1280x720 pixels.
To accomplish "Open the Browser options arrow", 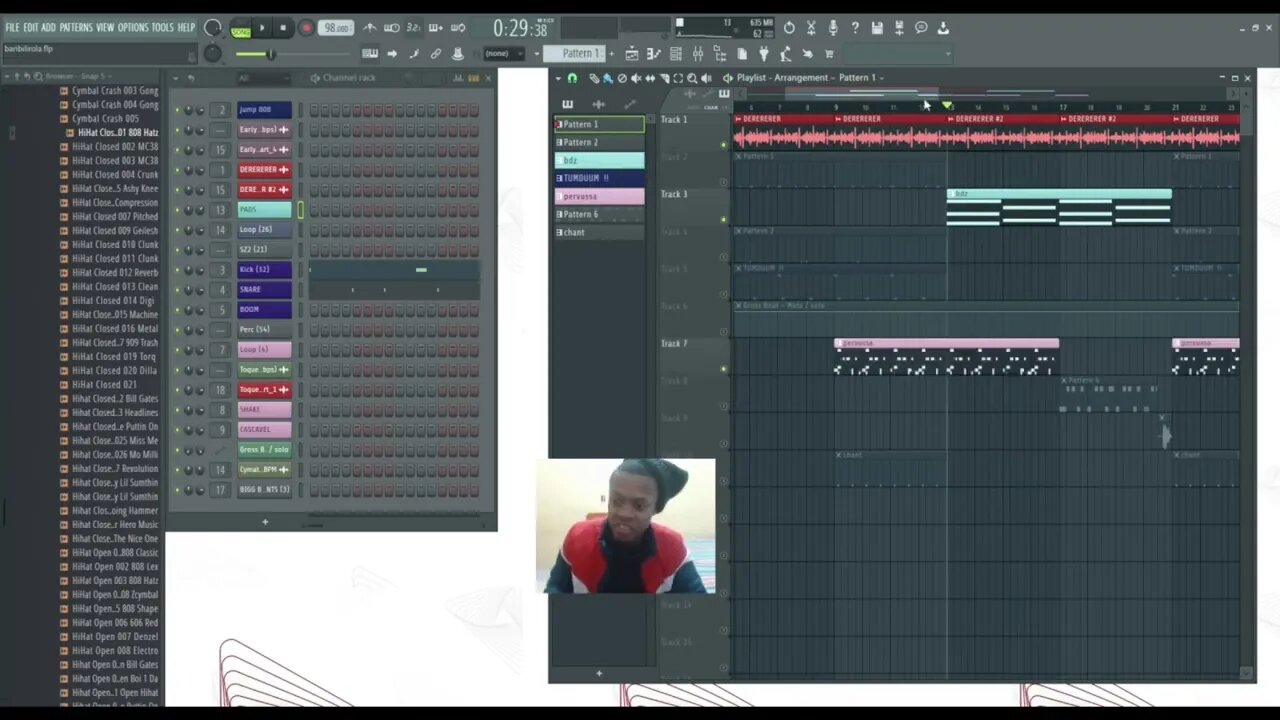I will (7, 76).
